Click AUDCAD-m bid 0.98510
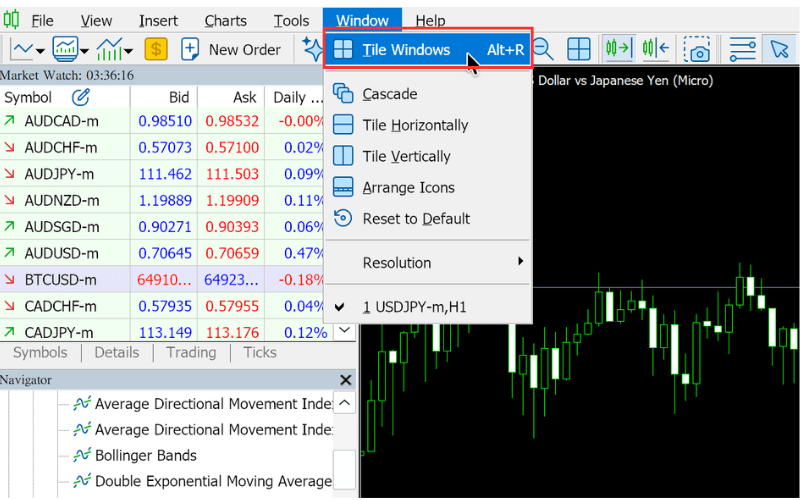800x500 pixels. click(x=165, y=121)
